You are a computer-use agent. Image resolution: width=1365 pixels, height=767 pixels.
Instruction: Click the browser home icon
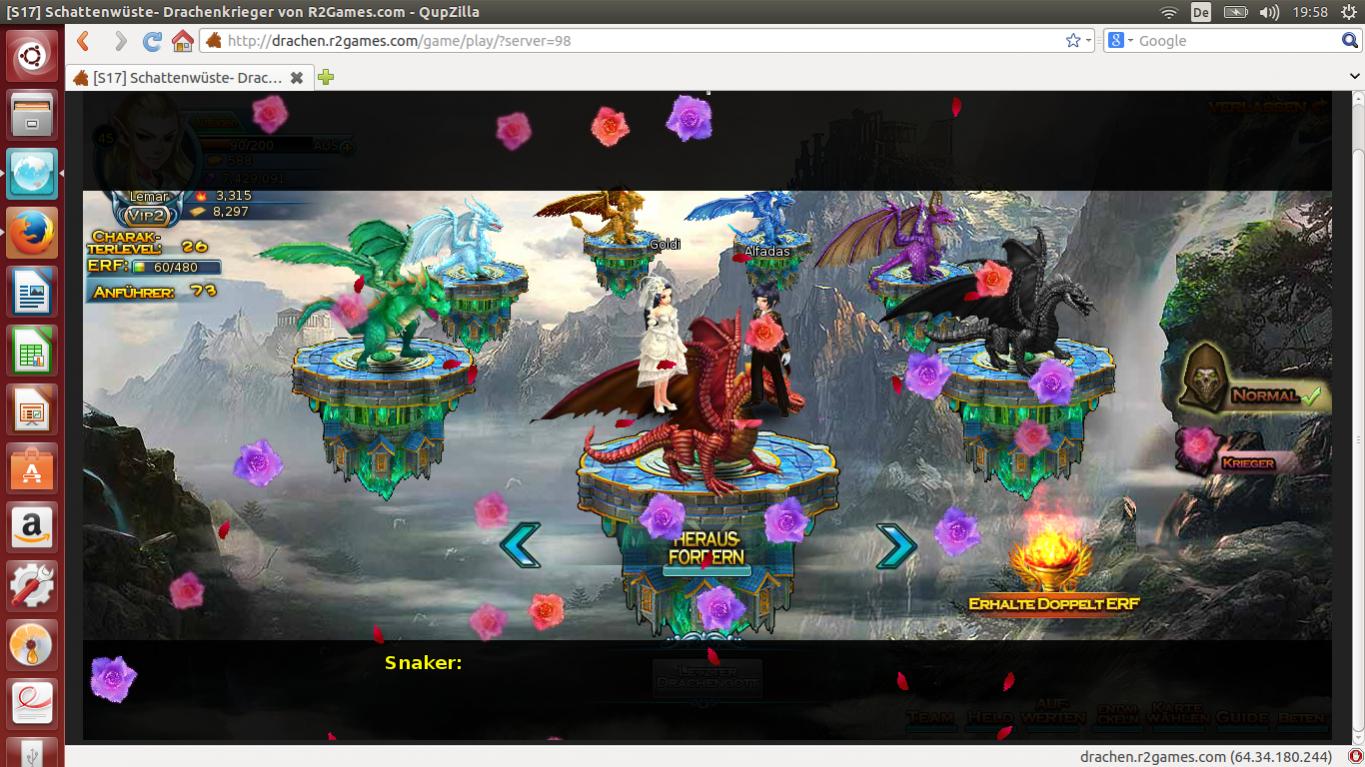pos(182,41)
